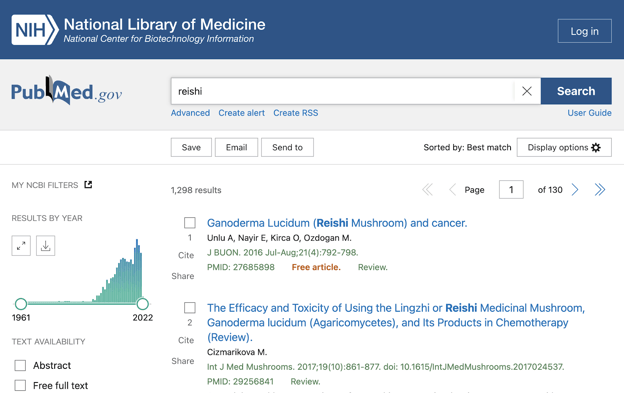This screenshot has height=393, width=624.
Task: Click the 'Free article.' label
Action: (316, 267)
